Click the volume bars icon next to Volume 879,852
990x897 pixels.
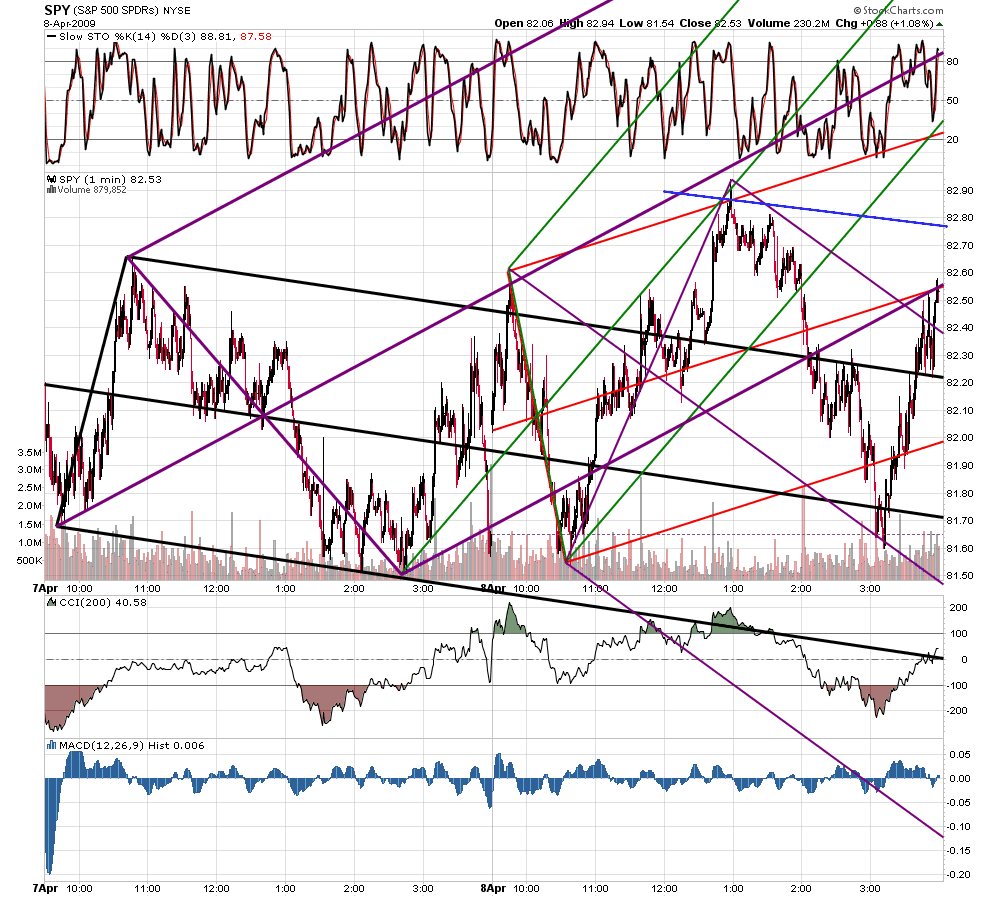52,190
